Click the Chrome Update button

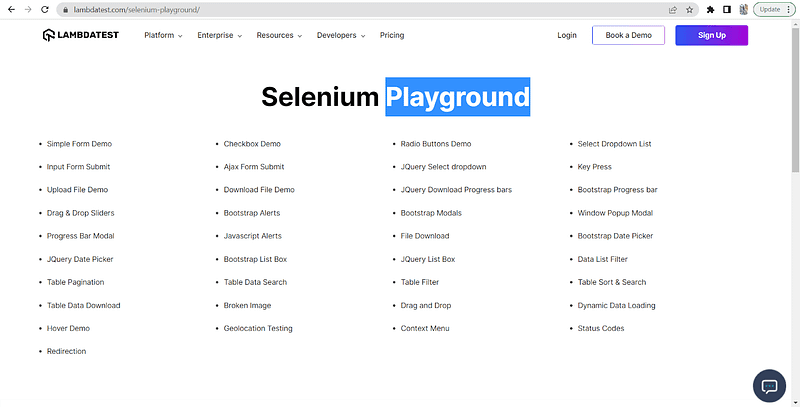click(x=774, y=10)
